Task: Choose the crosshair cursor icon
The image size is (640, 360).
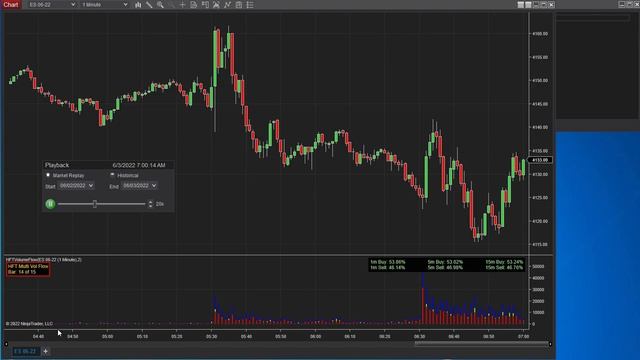Action: 182,5
